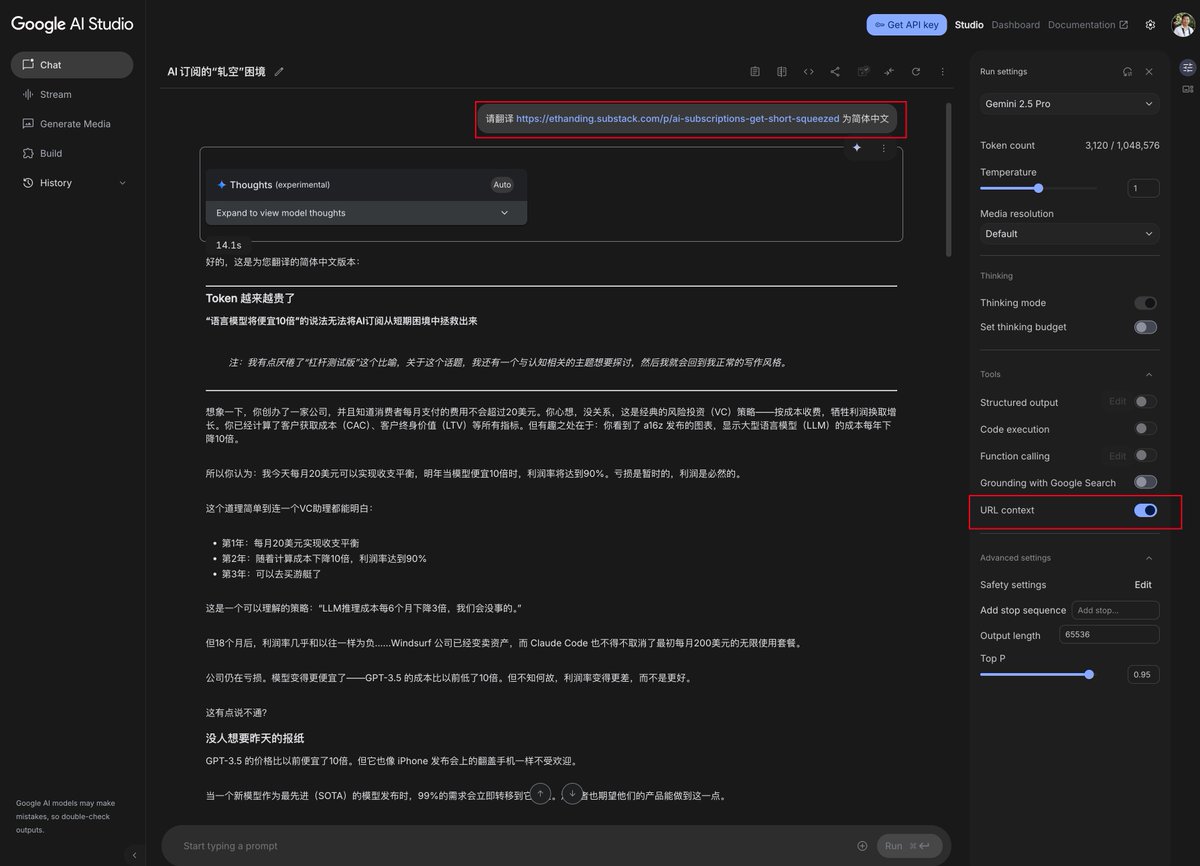Open the Documentation external link
The height and width of the screenshot is (866, 1200).
click(x=1088, y=25)
